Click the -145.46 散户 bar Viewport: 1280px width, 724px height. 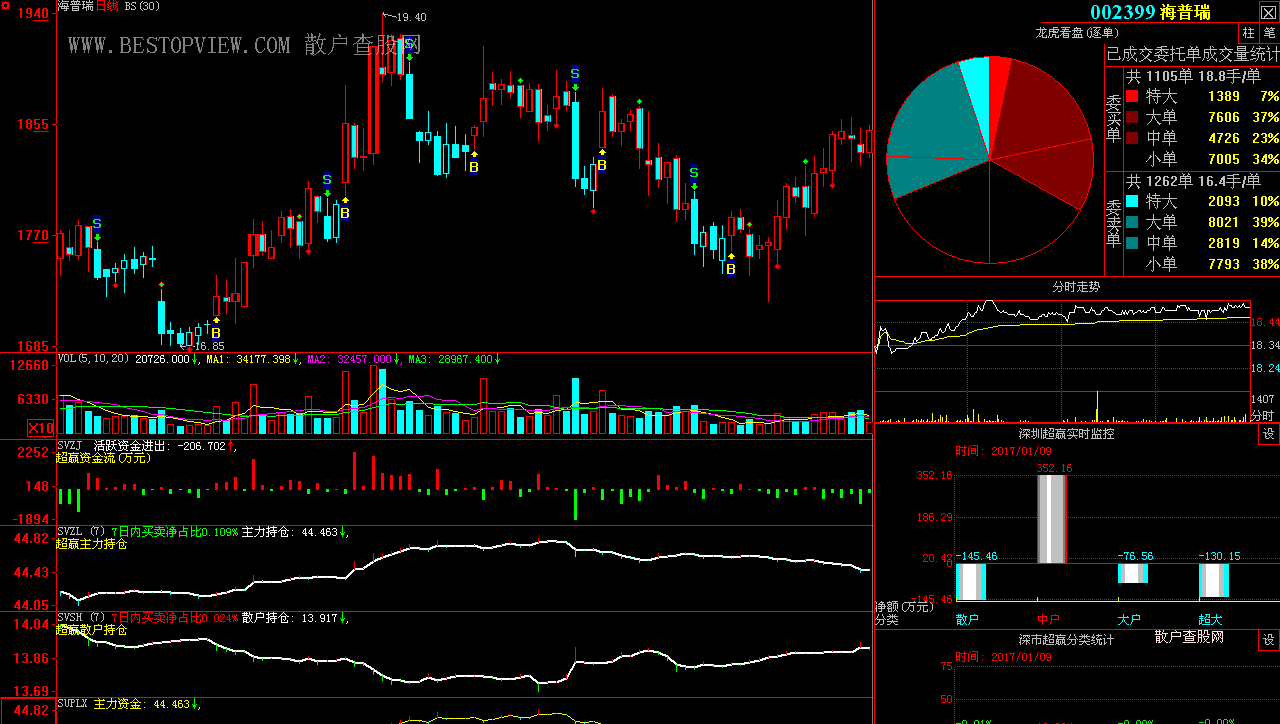coord(971,581)
